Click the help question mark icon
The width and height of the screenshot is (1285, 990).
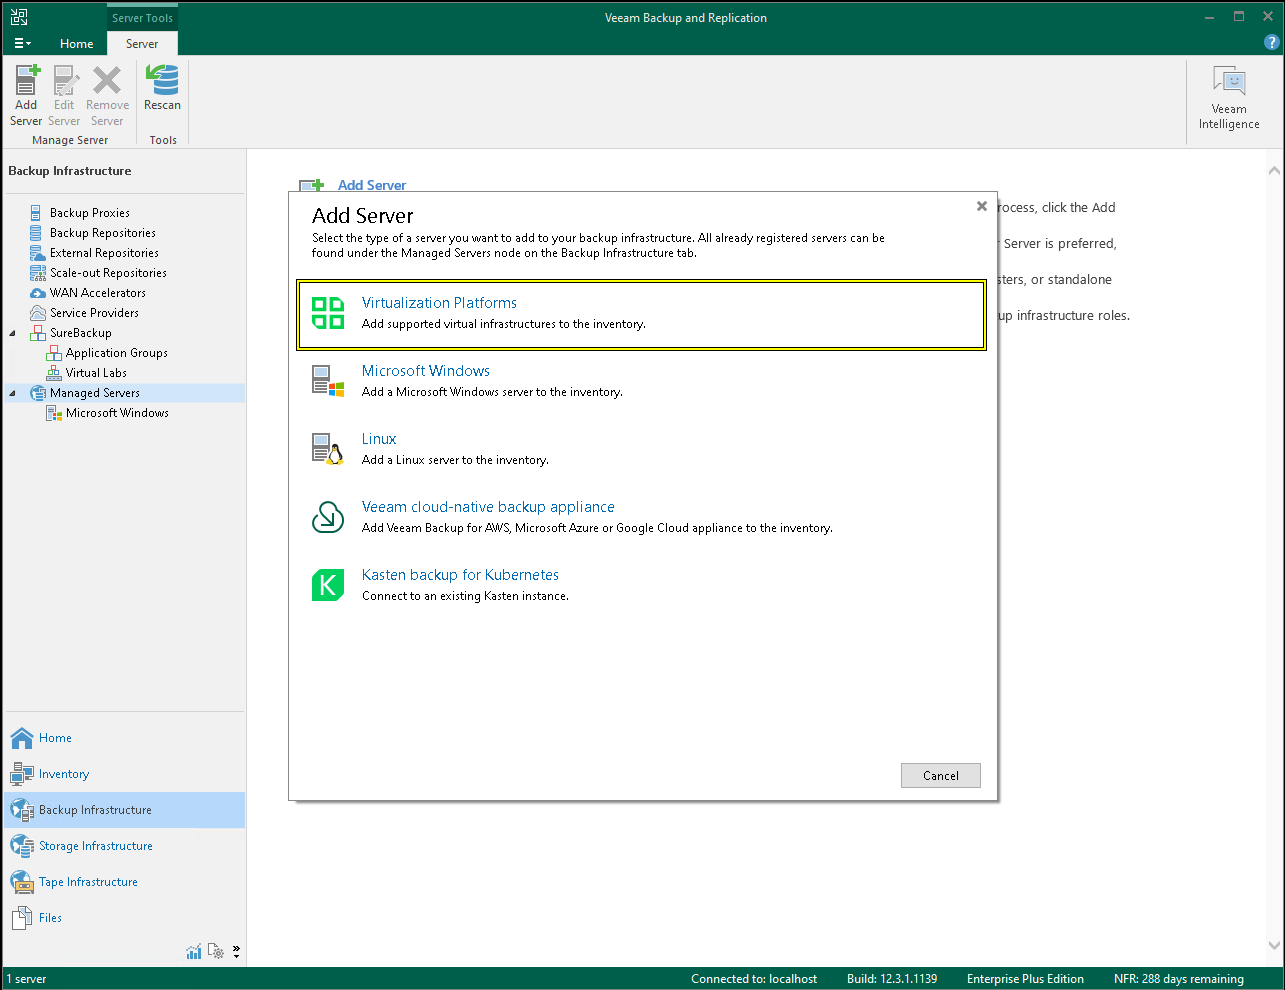click(x=1271, y=43)
